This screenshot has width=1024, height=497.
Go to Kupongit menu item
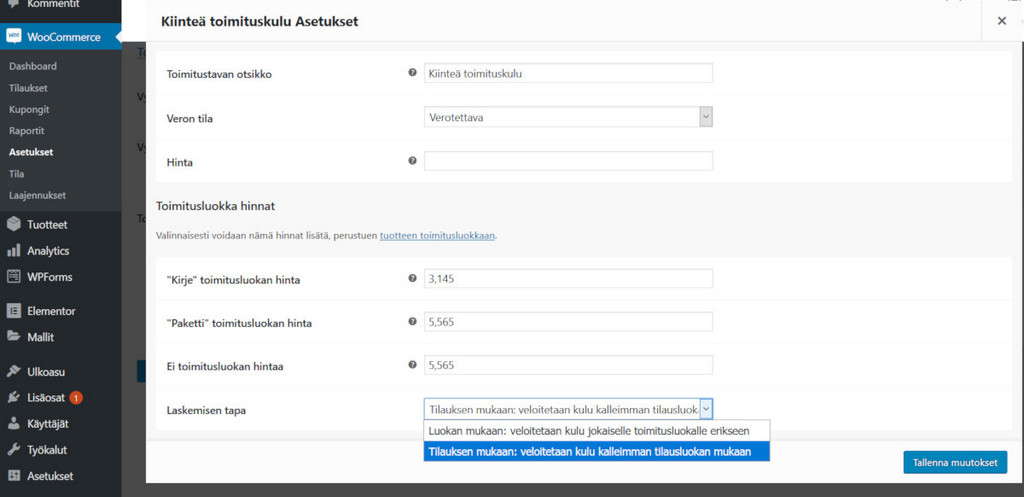pos(29,110)
